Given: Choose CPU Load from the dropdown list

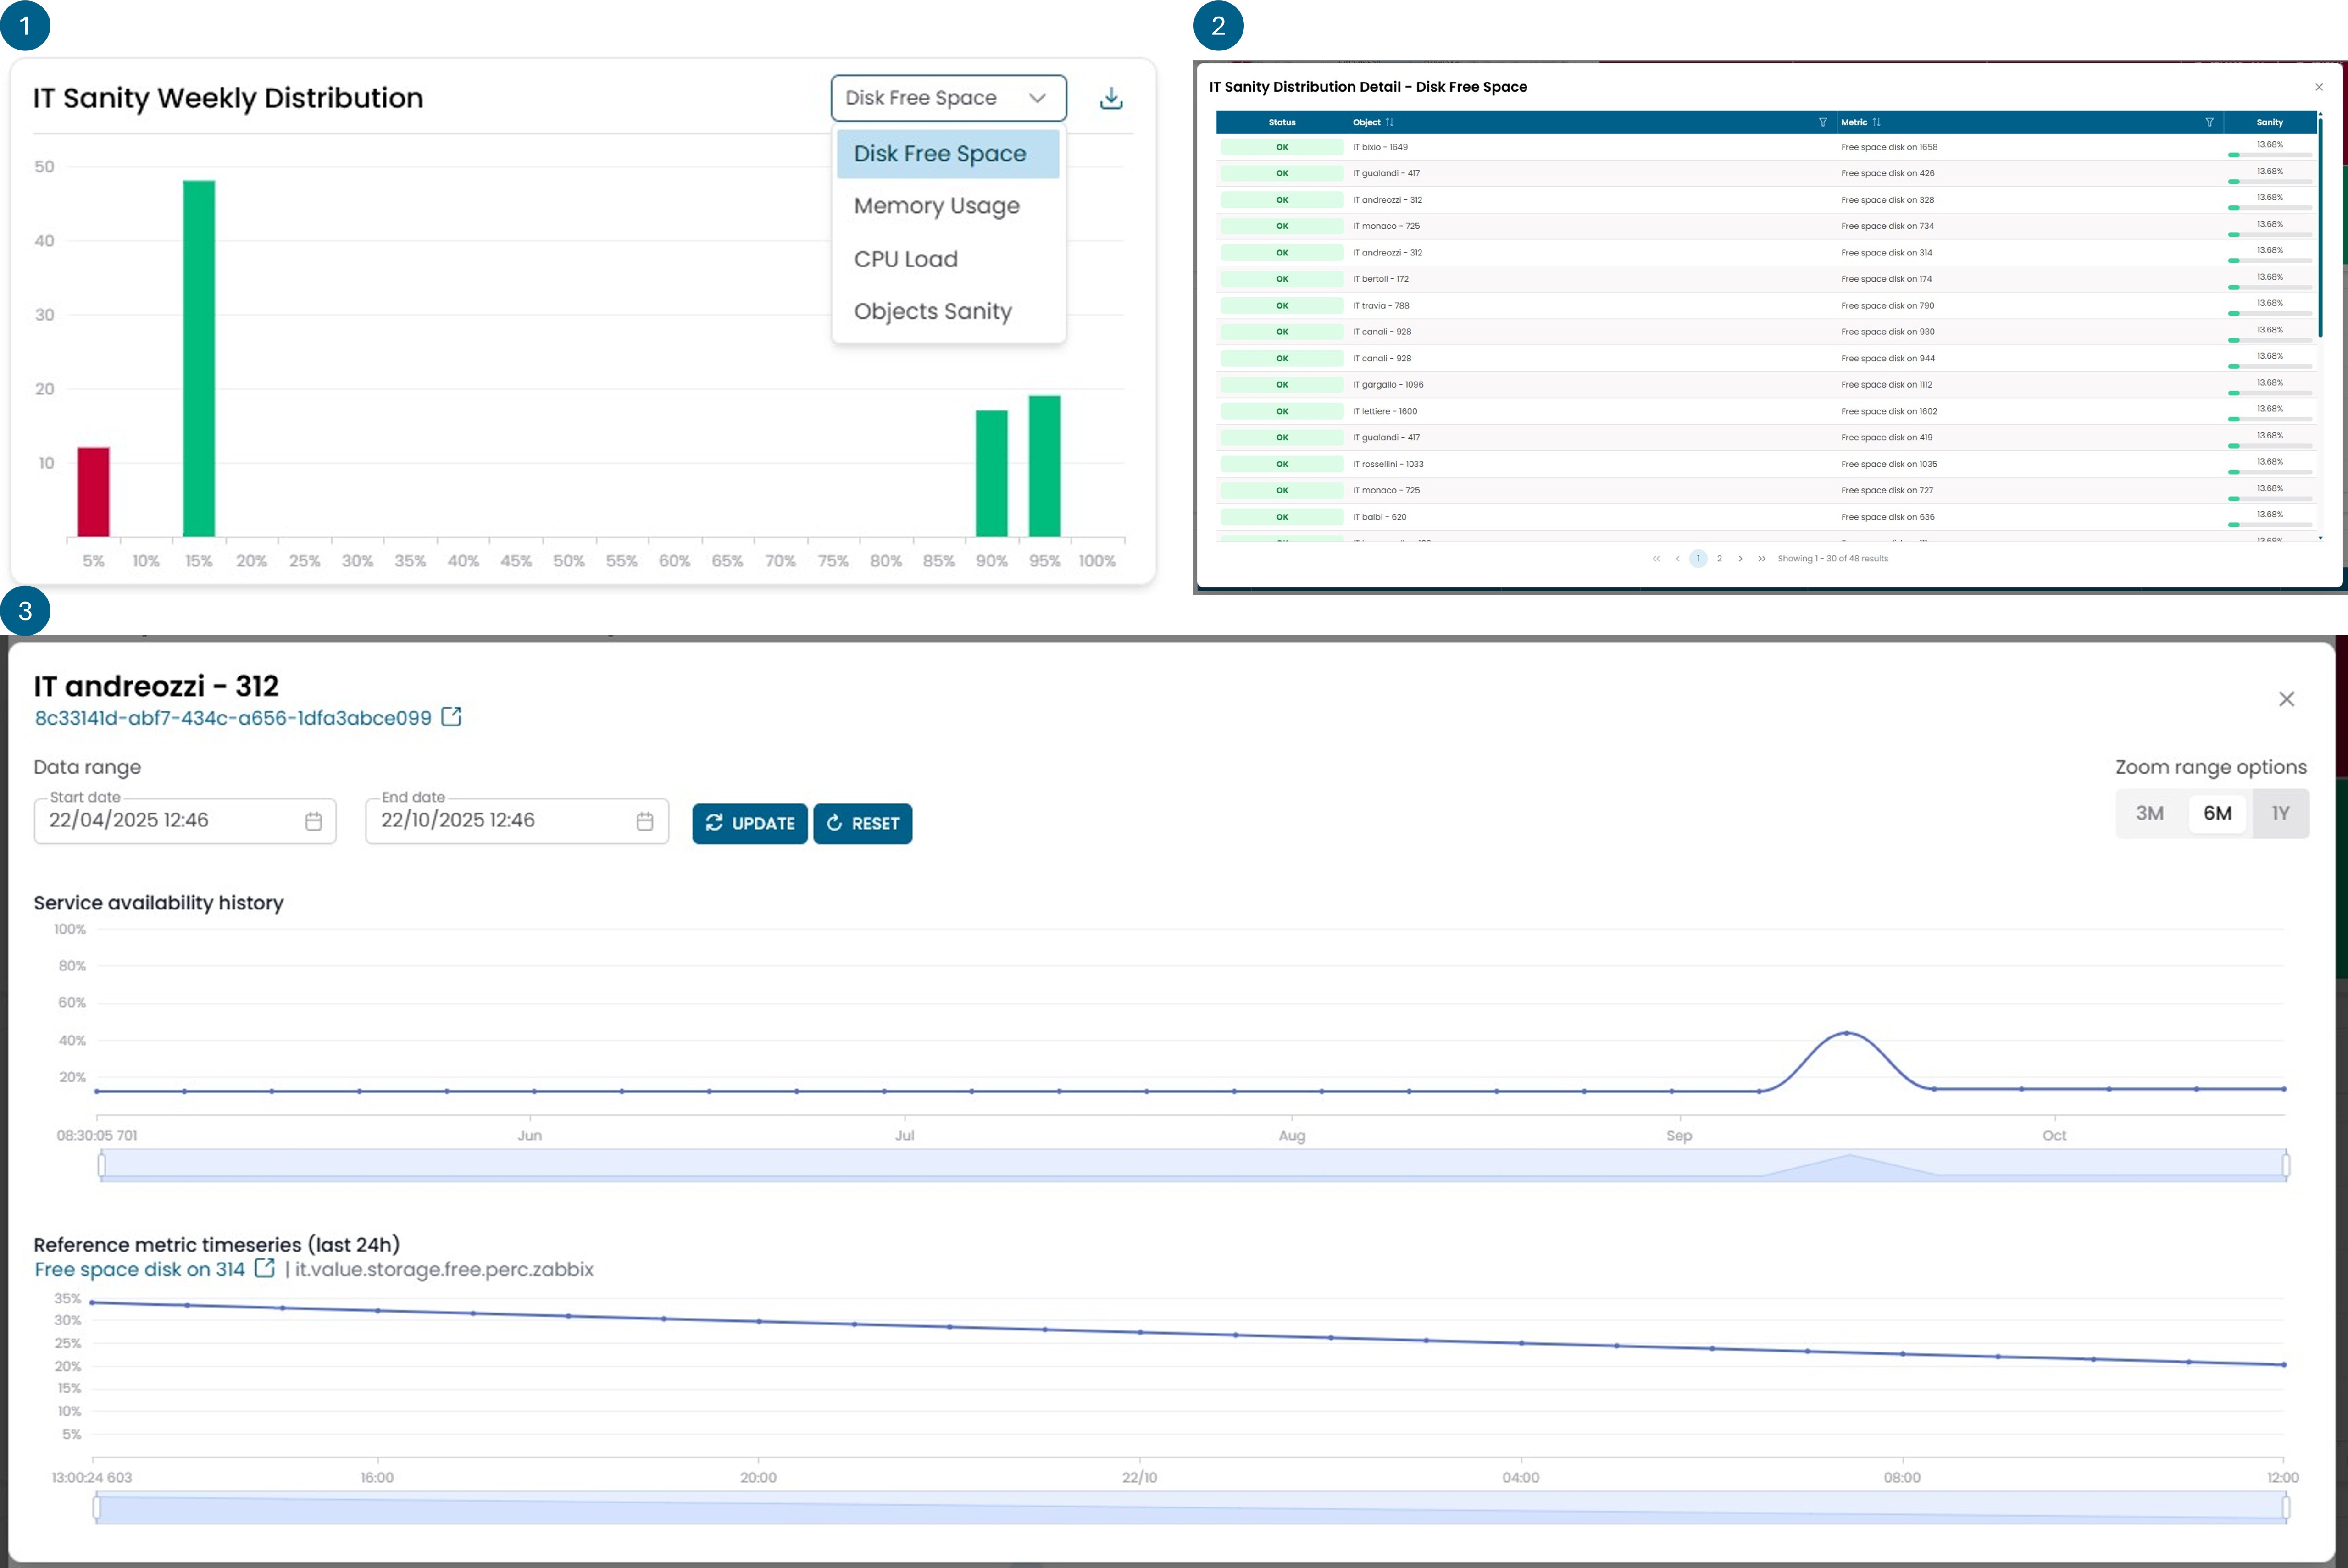Looking at the screenshot, I should point(905,259).
